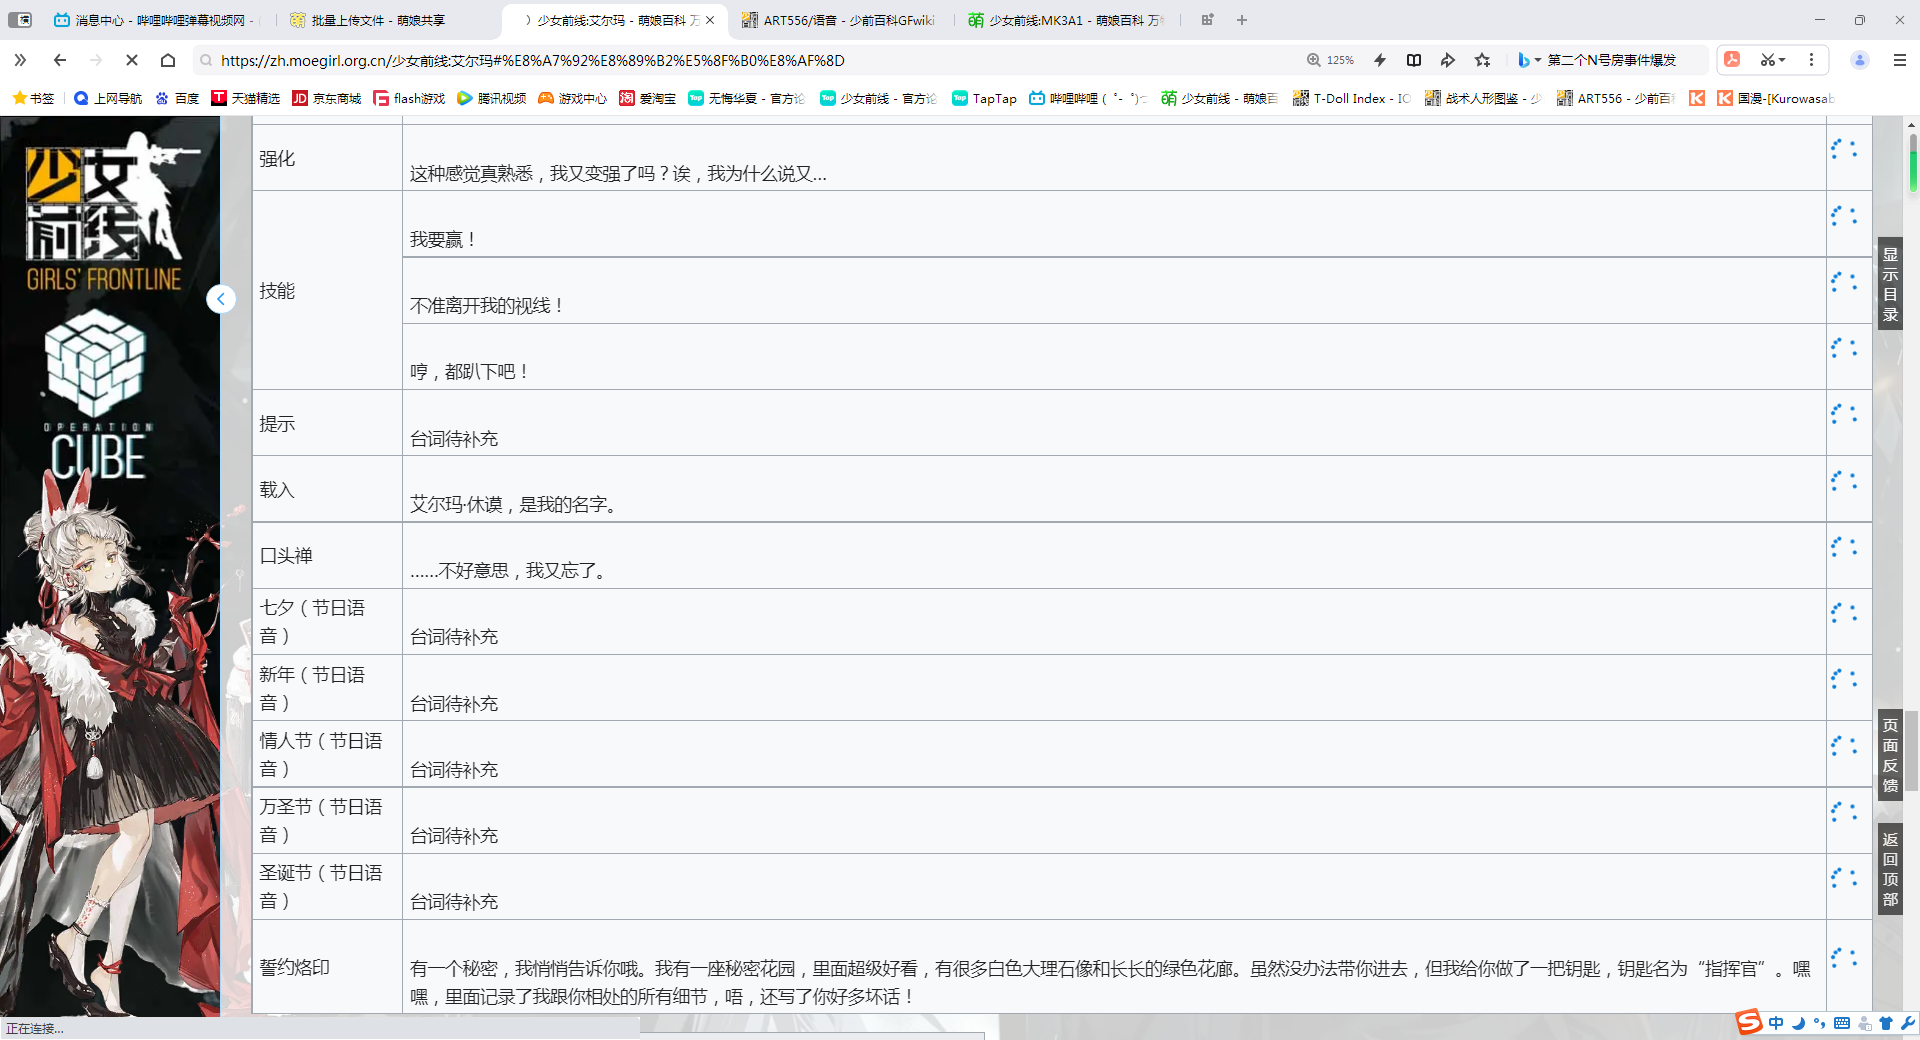Image resolution: width=1920 pixels, height=1040 pixels.
Task: Click the Operation Cube banner image
Action: pyautogui.click(x=97, y=393)
